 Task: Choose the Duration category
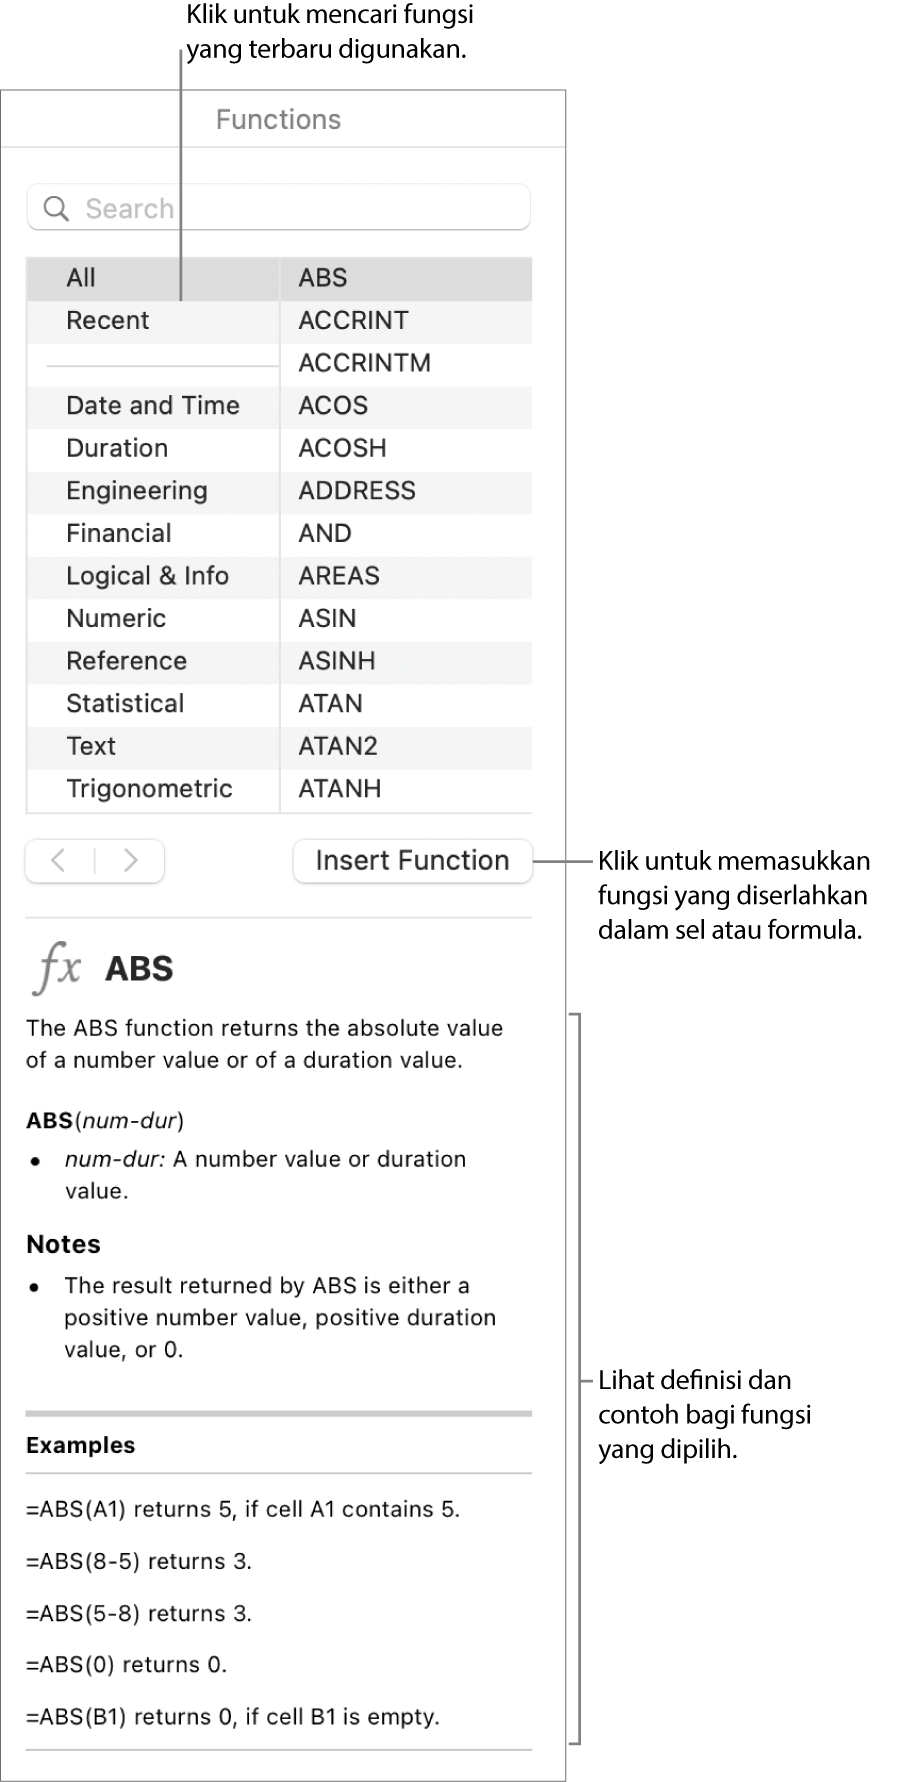click(117, 448)
